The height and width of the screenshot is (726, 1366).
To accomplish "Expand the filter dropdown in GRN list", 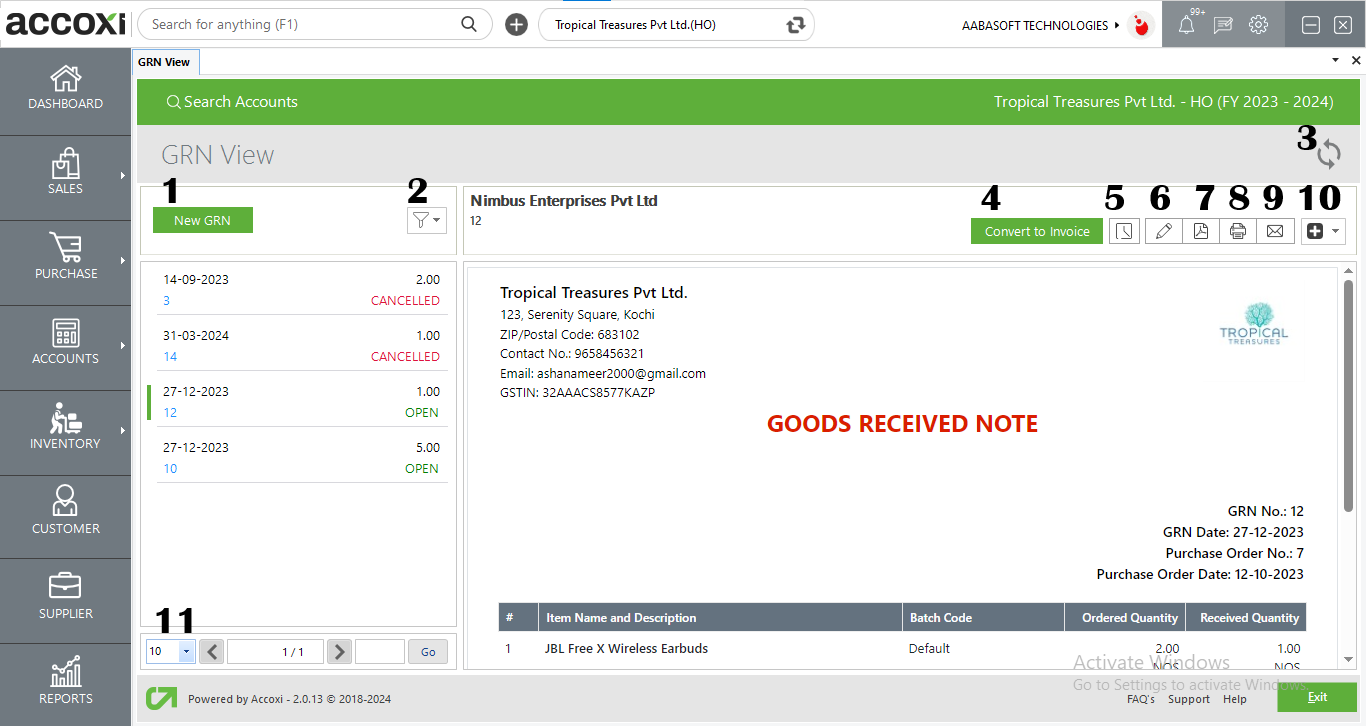I will [426, 220].
